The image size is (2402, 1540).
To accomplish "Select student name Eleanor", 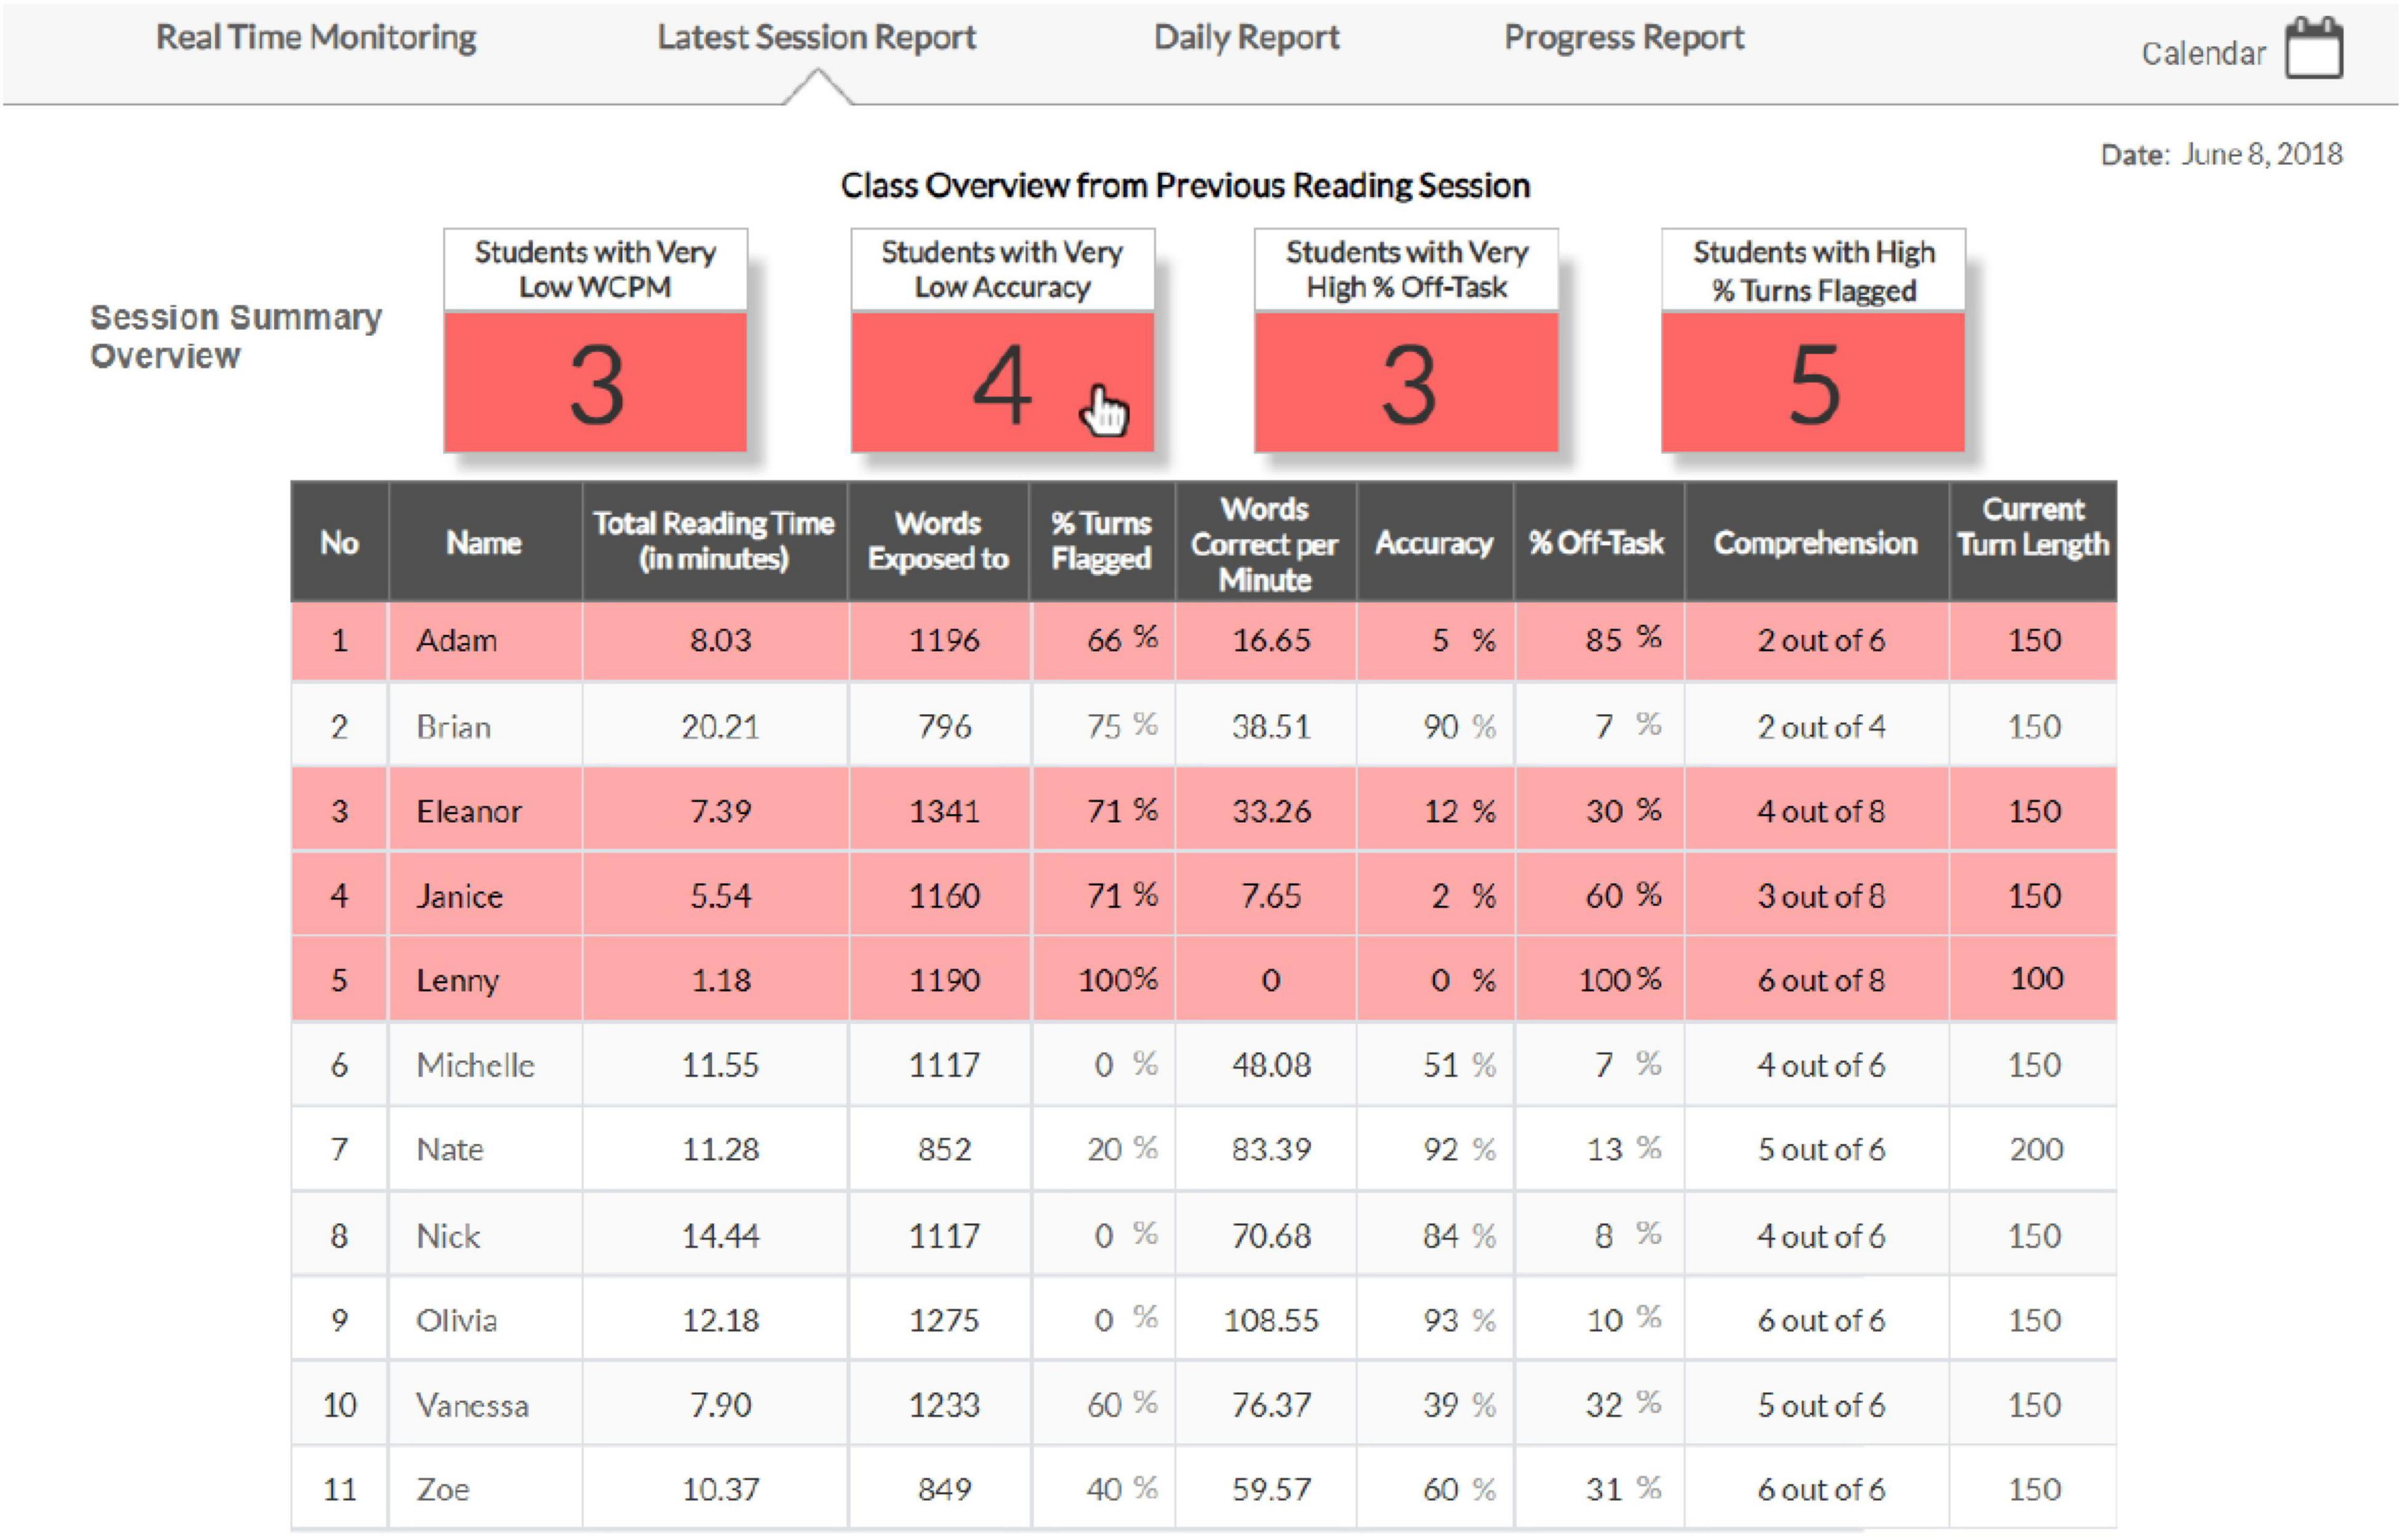I will click(469, 811).
